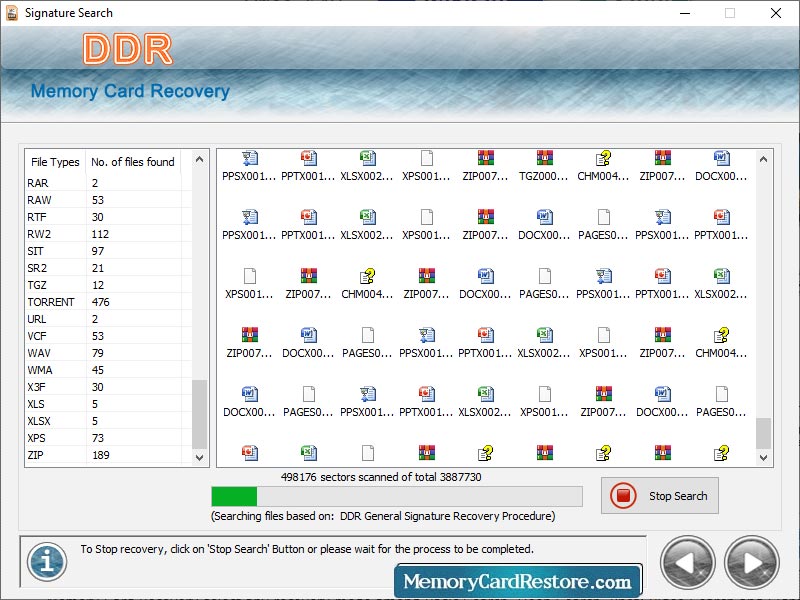The height and width of the screenshot is (600, 800).
Task: Select the RAW file type row
Action: (108, 200)
